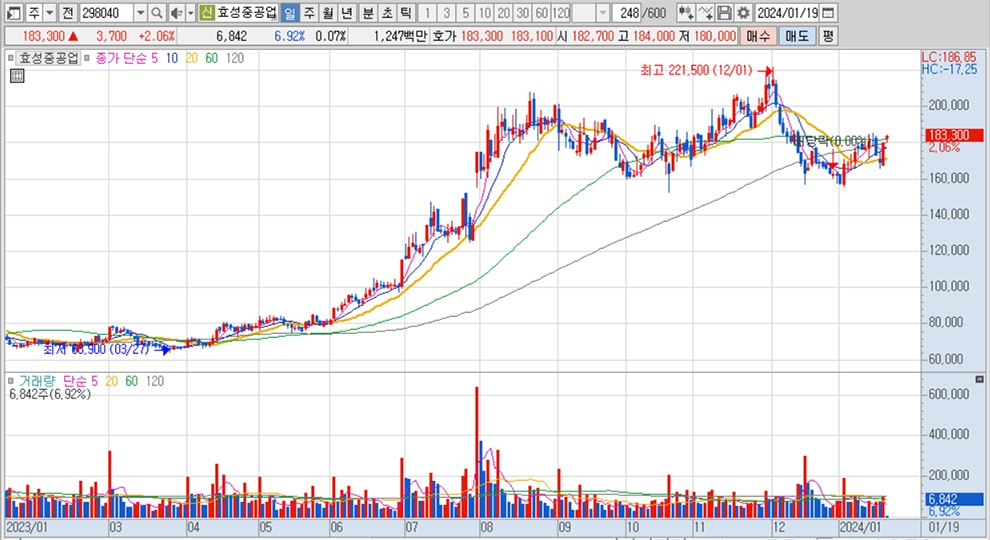Image resolution: width=990 pixels, height=540 pixels.
Task: Select the 60 interval button
Action: tap(541, 13)
